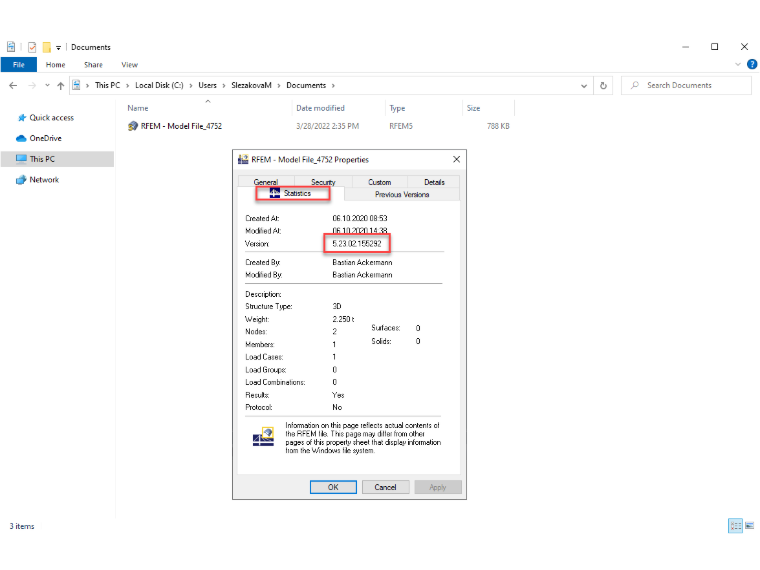This screenshot has height=570, width=760.
Task: Click the RFEM5 type cell
Action: [x=401, y=126]
